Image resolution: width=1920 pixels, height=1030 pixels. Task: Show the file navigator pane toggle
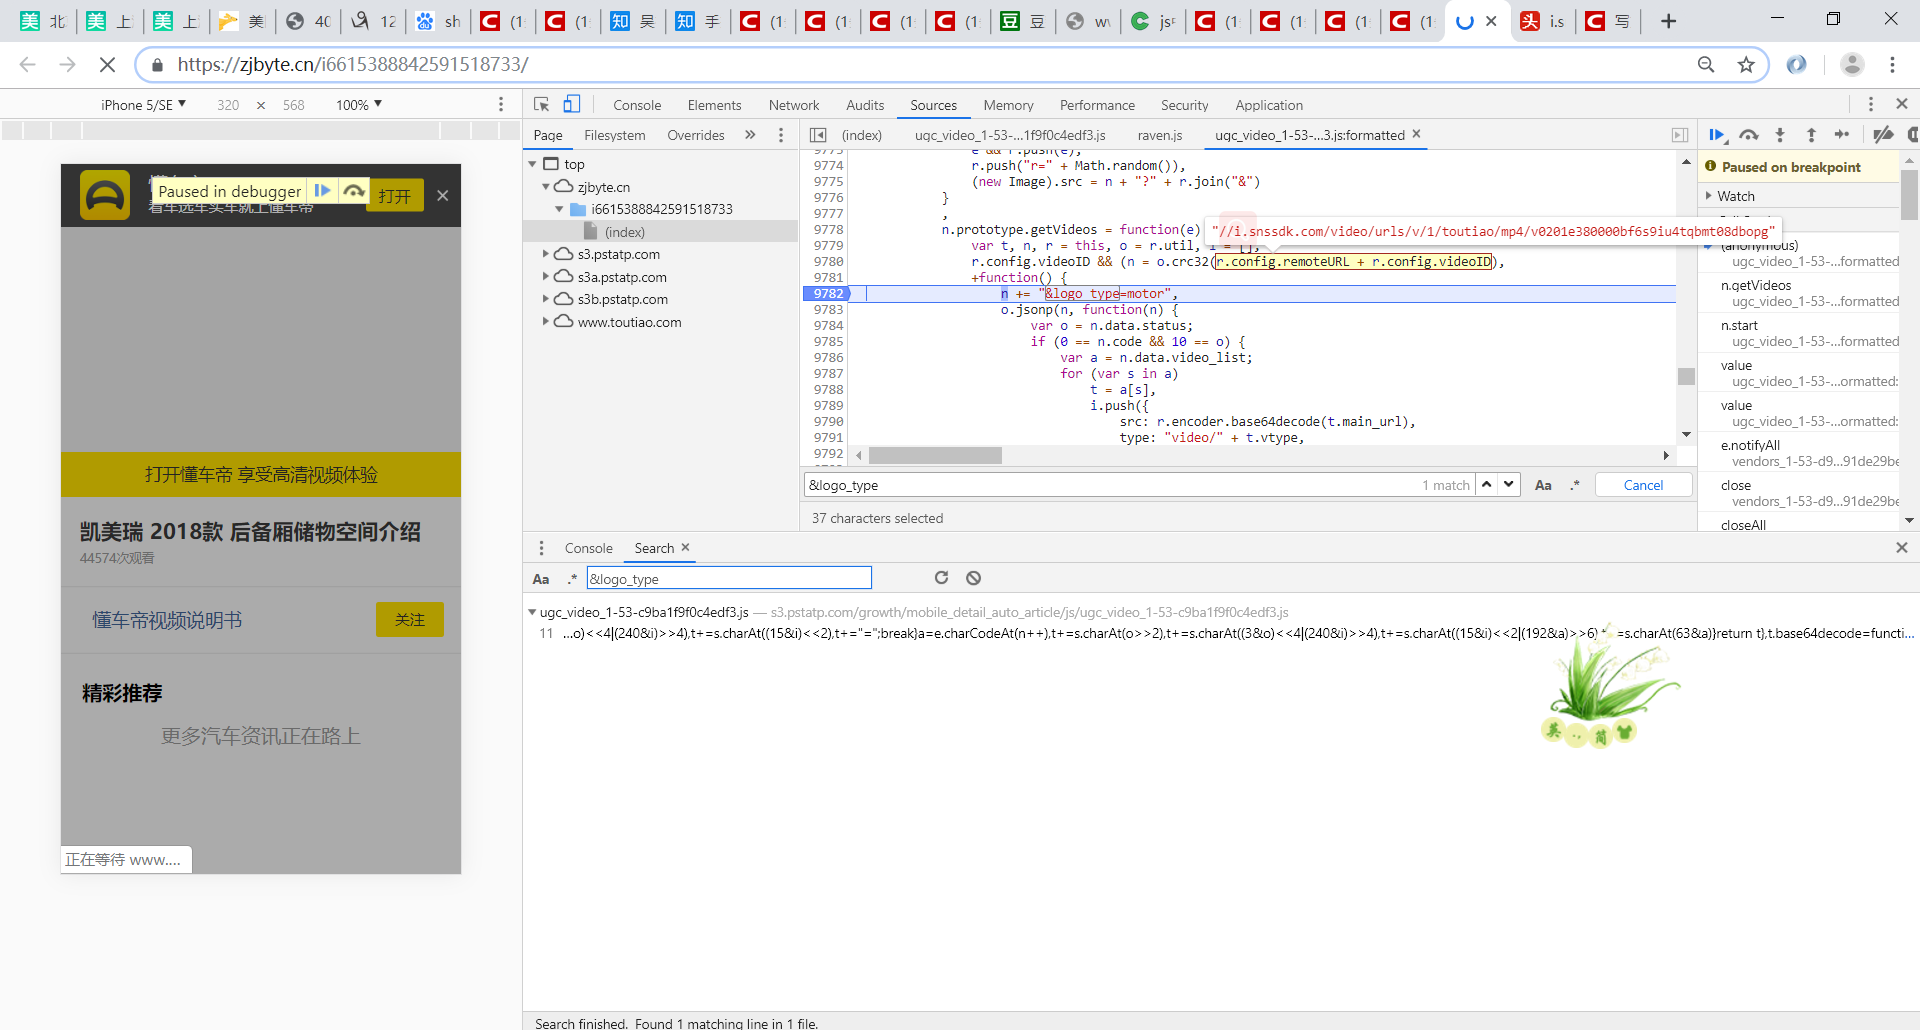(818, 135)
